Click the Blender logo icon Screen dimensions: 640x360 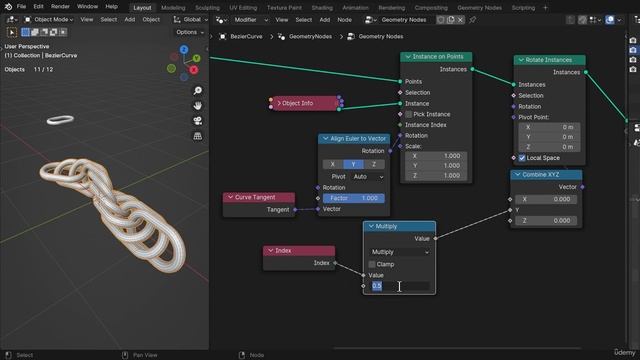tap(8, 7)
